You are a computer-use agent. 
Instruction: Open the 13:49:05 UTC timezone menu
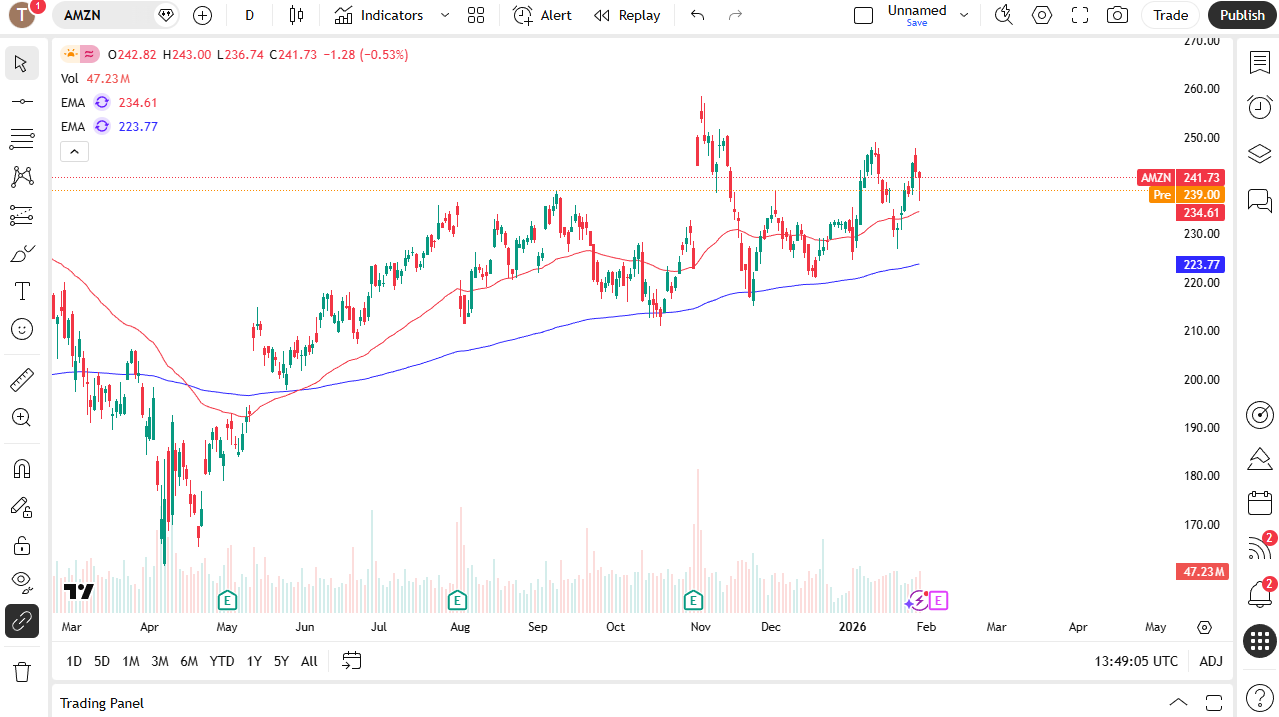point(1136,661)
